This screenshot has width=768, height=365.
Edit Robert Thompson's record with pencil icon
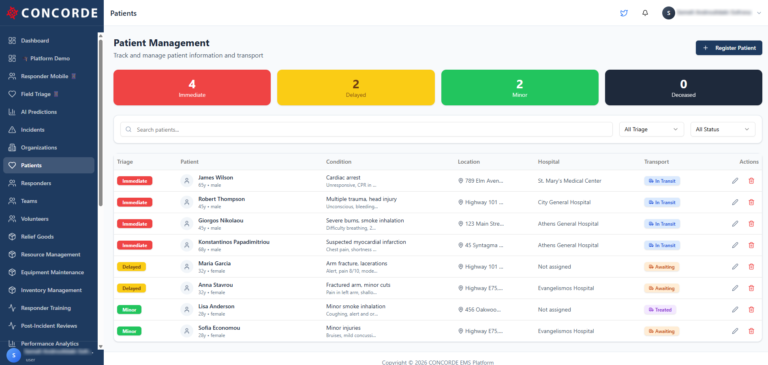[735, 202]
